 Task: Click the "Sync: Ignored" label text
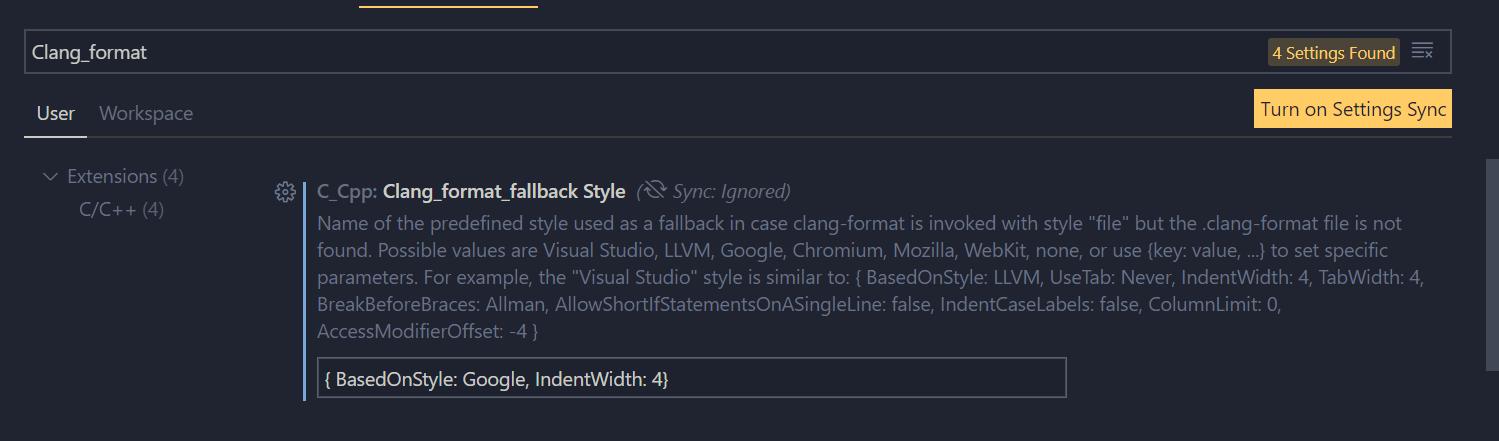[x=731, y=190]
